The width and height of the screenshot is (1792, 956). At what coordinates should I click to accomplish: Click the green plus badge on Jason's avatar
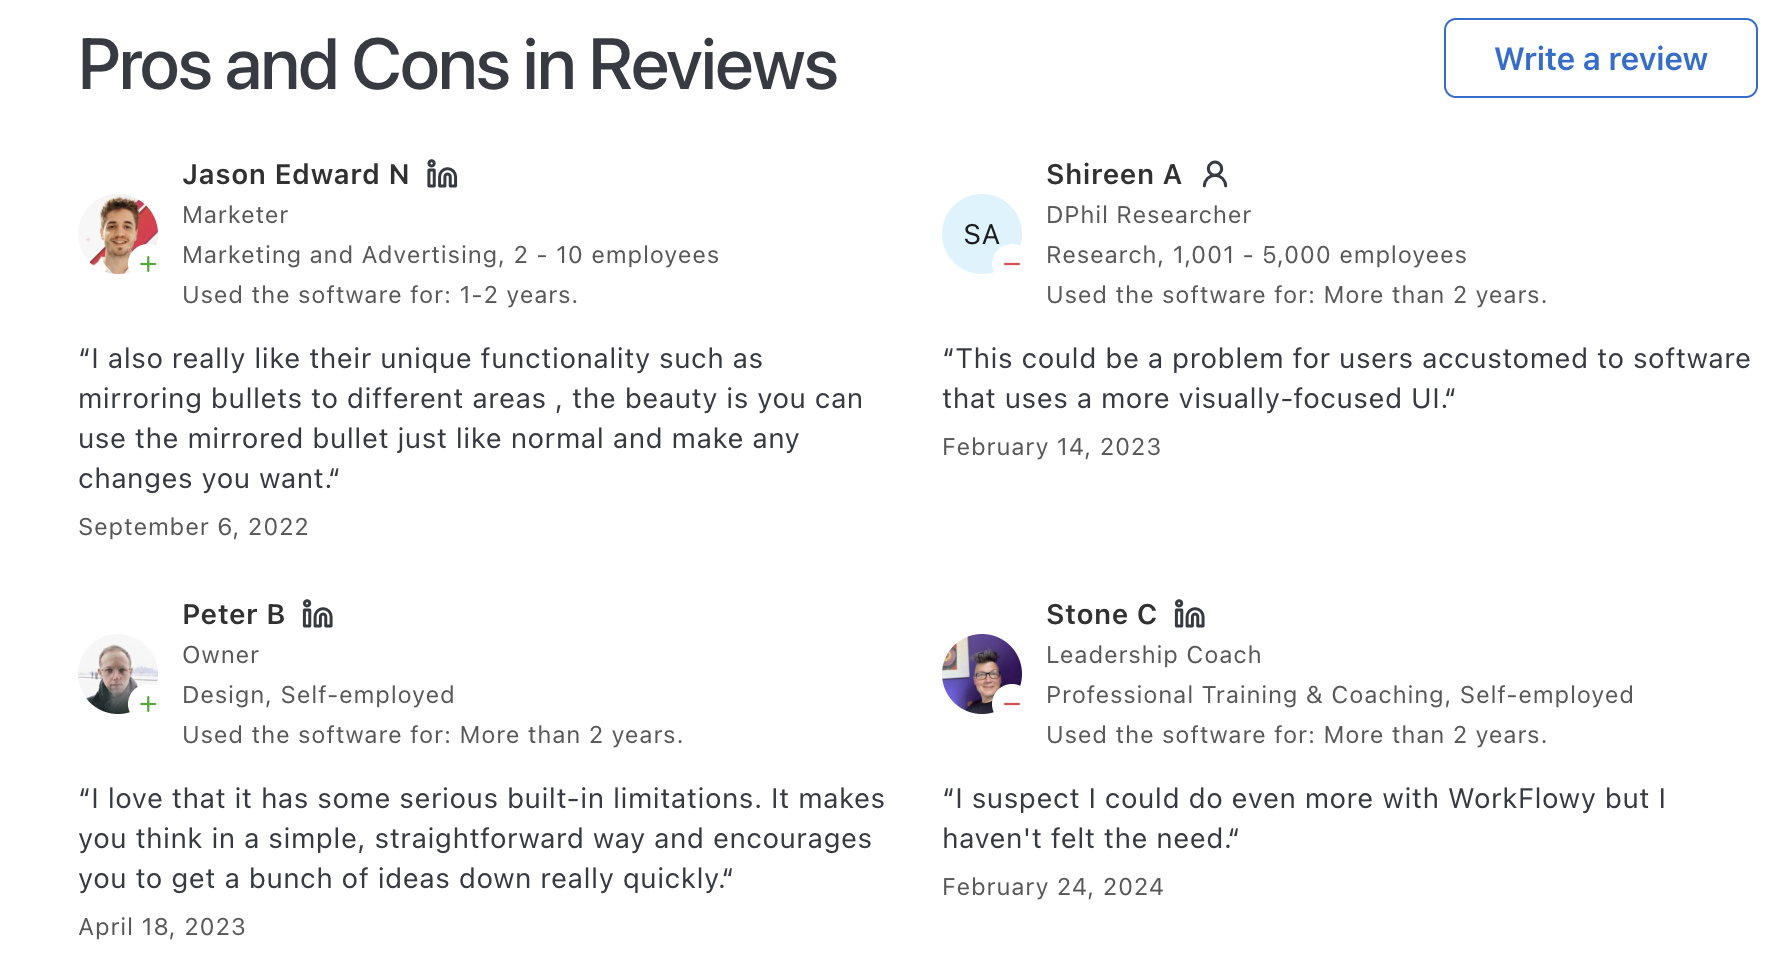click(148, 266)
